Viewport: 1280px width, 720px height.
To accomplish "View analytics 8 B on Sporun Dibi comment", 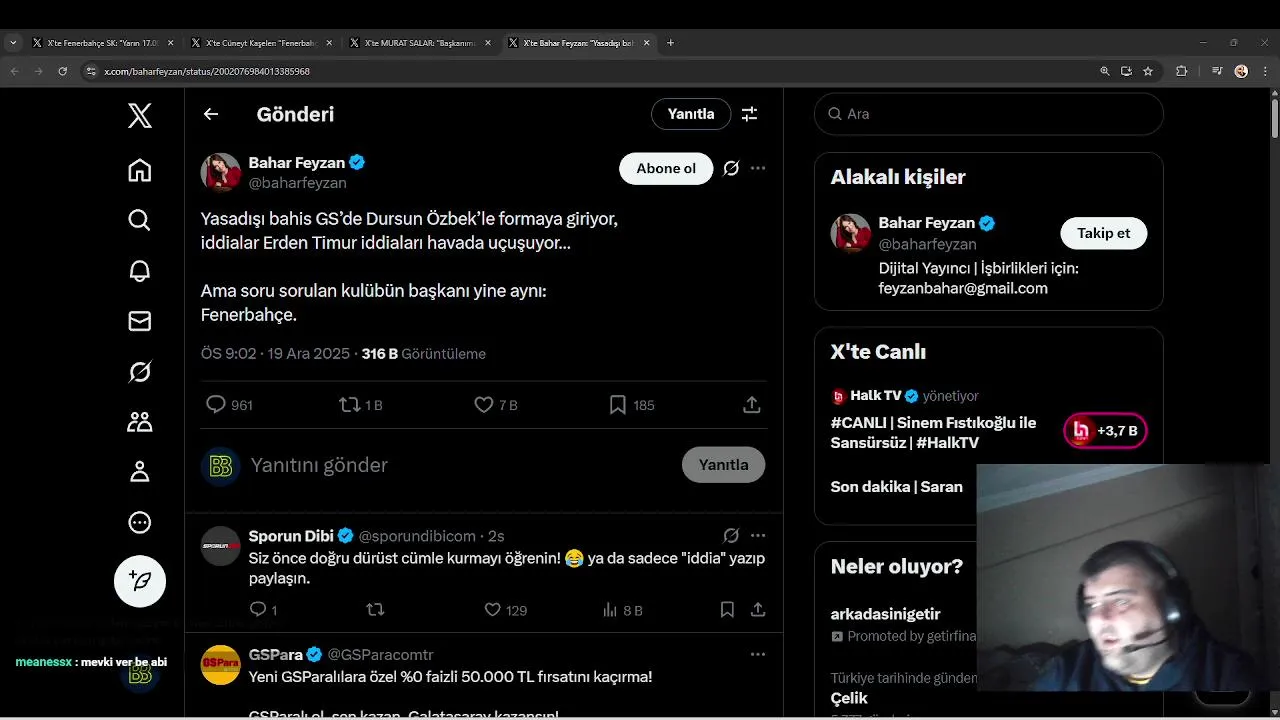I will coord(623,609).
